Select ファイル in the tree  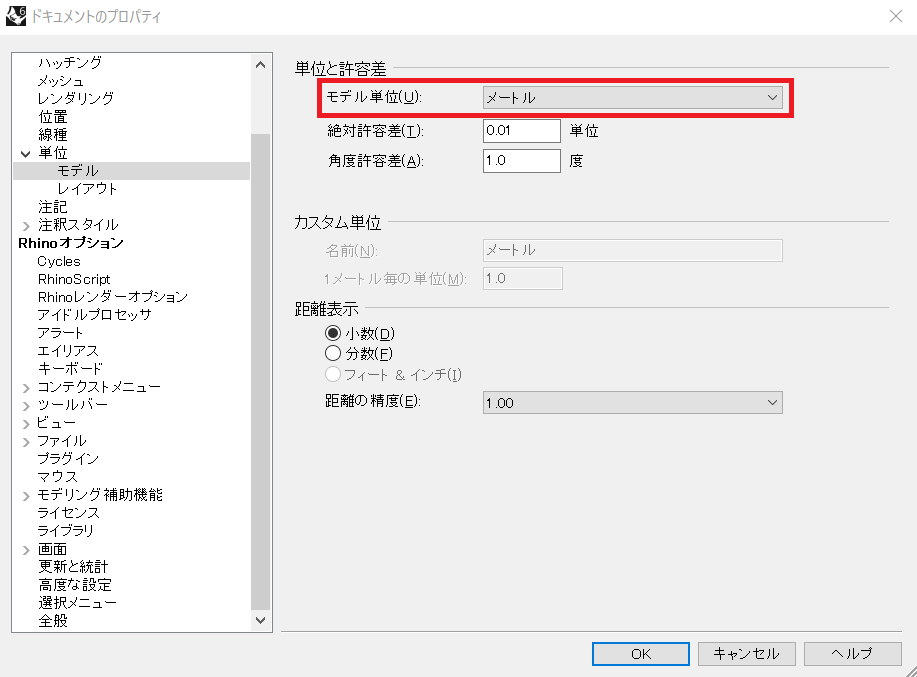[x=62, y=441]
